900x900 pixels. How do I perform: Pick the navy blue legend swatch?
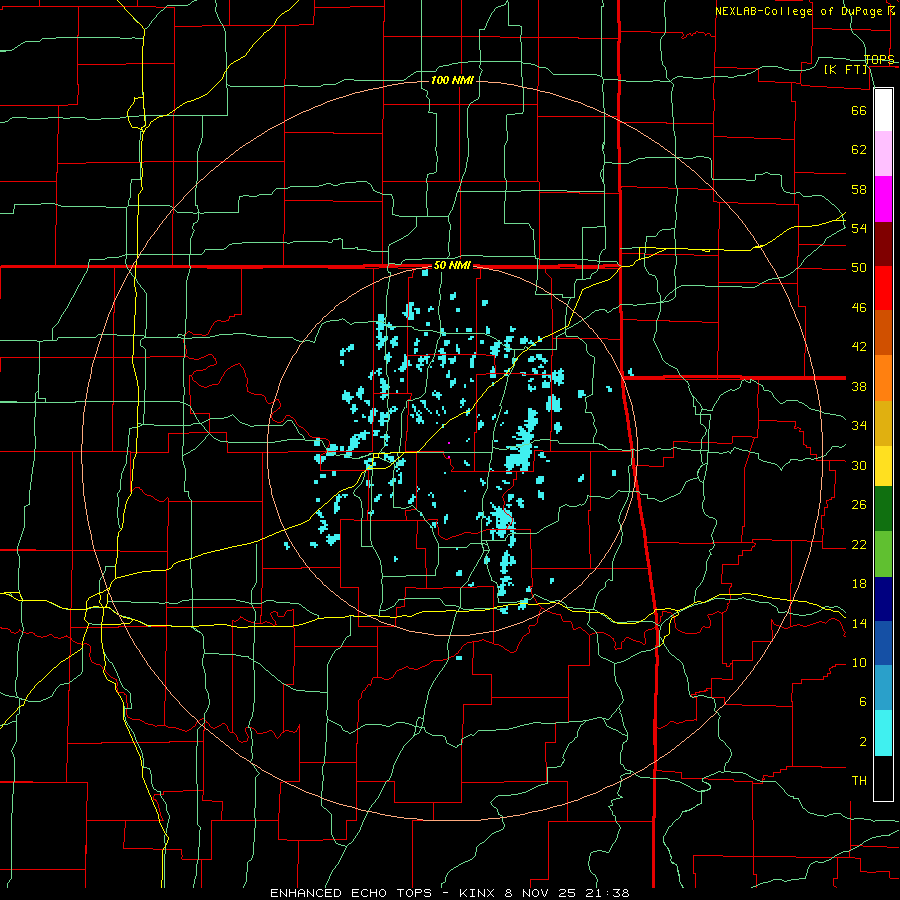point(883,599)
